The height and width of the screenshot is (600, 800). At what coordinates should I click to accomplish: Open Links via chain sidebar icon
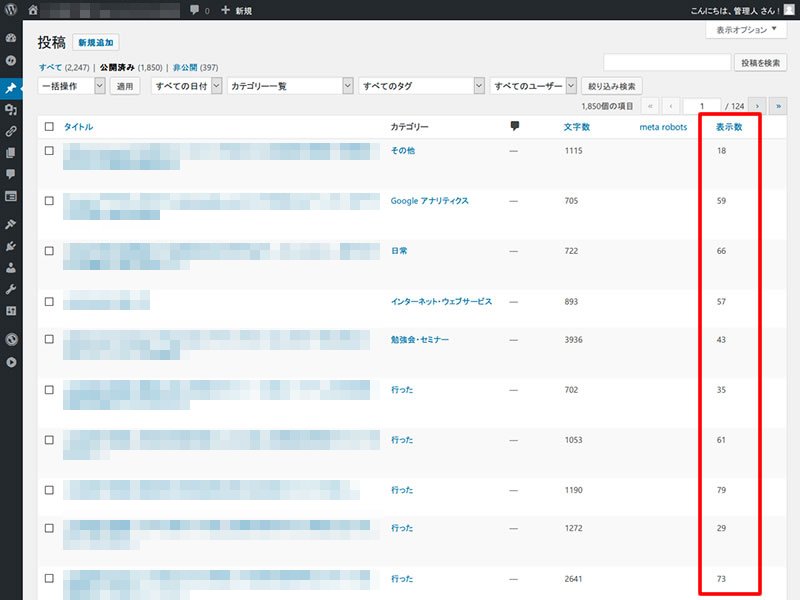coord(11,131)
